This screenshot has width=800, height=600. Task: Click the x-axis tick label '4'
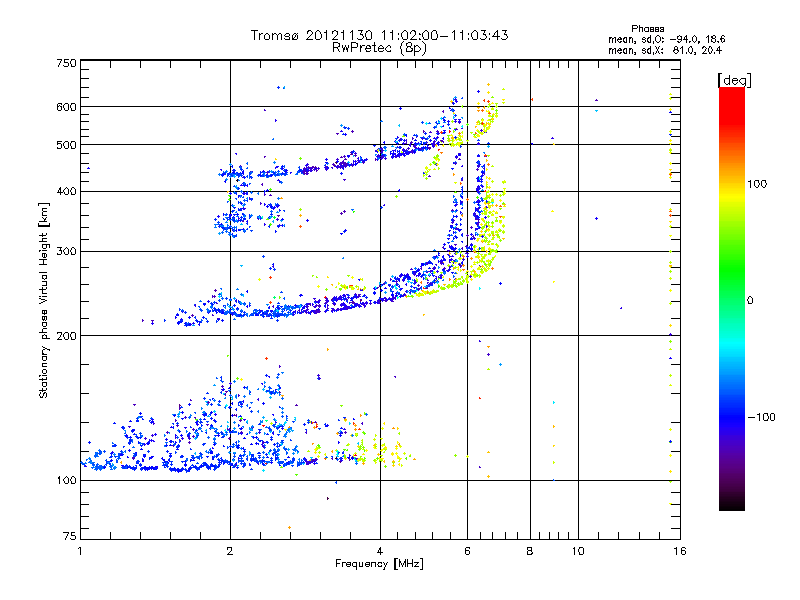(380, 551)
